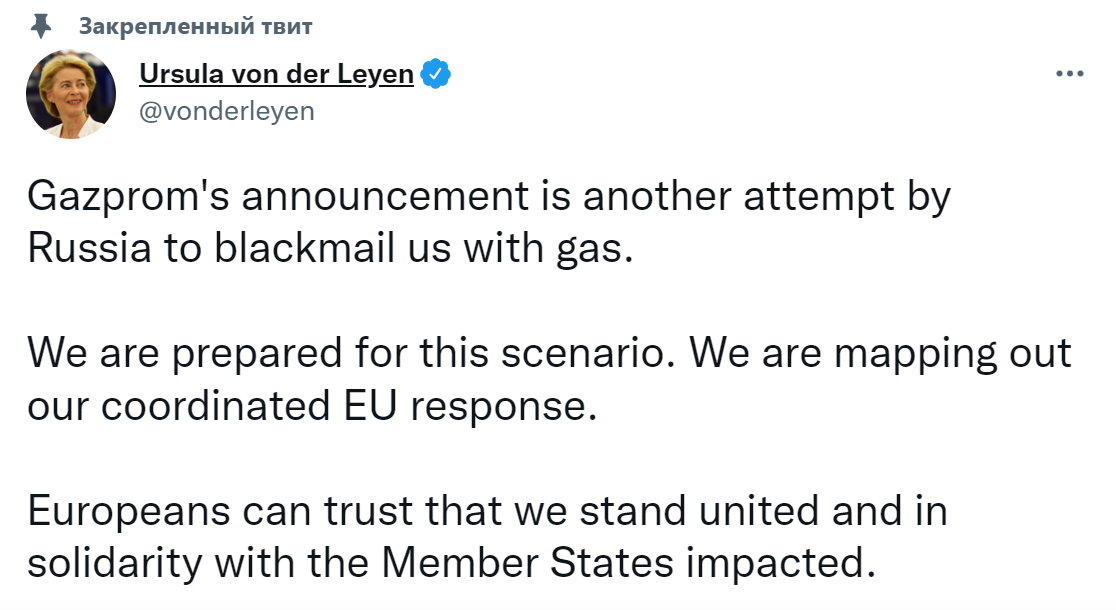
Task: Click the word 'blackmail' in the tweet
Action: point(304,249)
